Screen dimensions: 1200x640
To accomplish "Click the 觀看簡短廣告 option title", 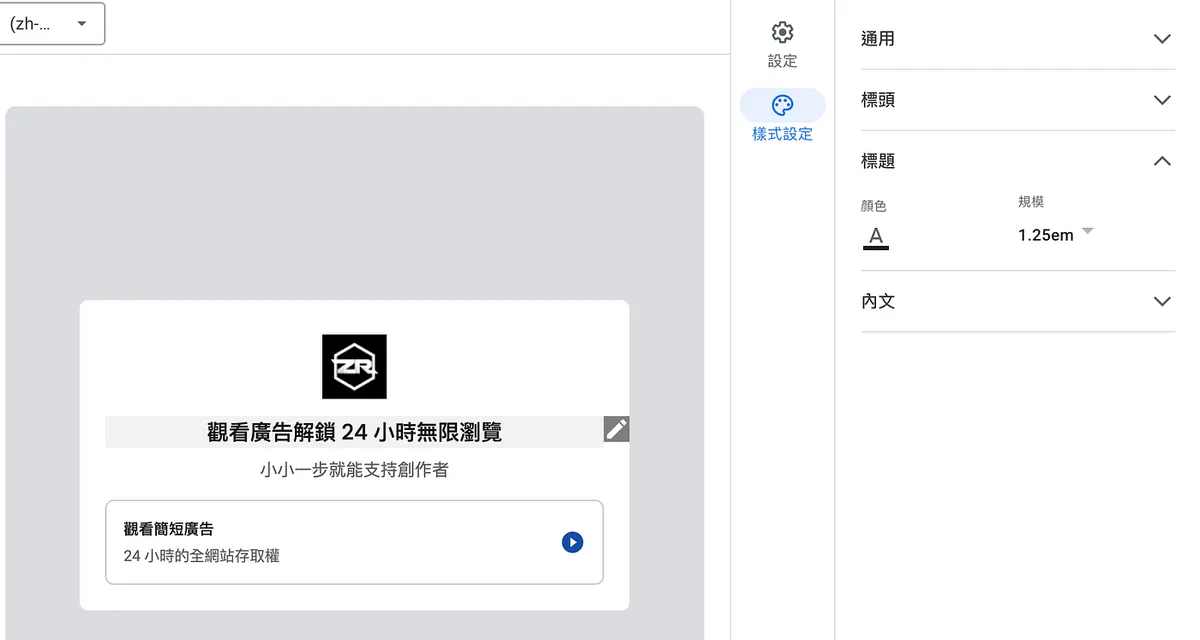I will (169, 529).
